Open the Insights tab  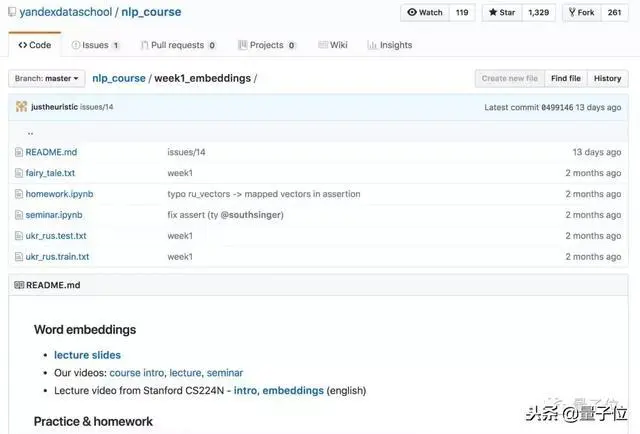390,45
